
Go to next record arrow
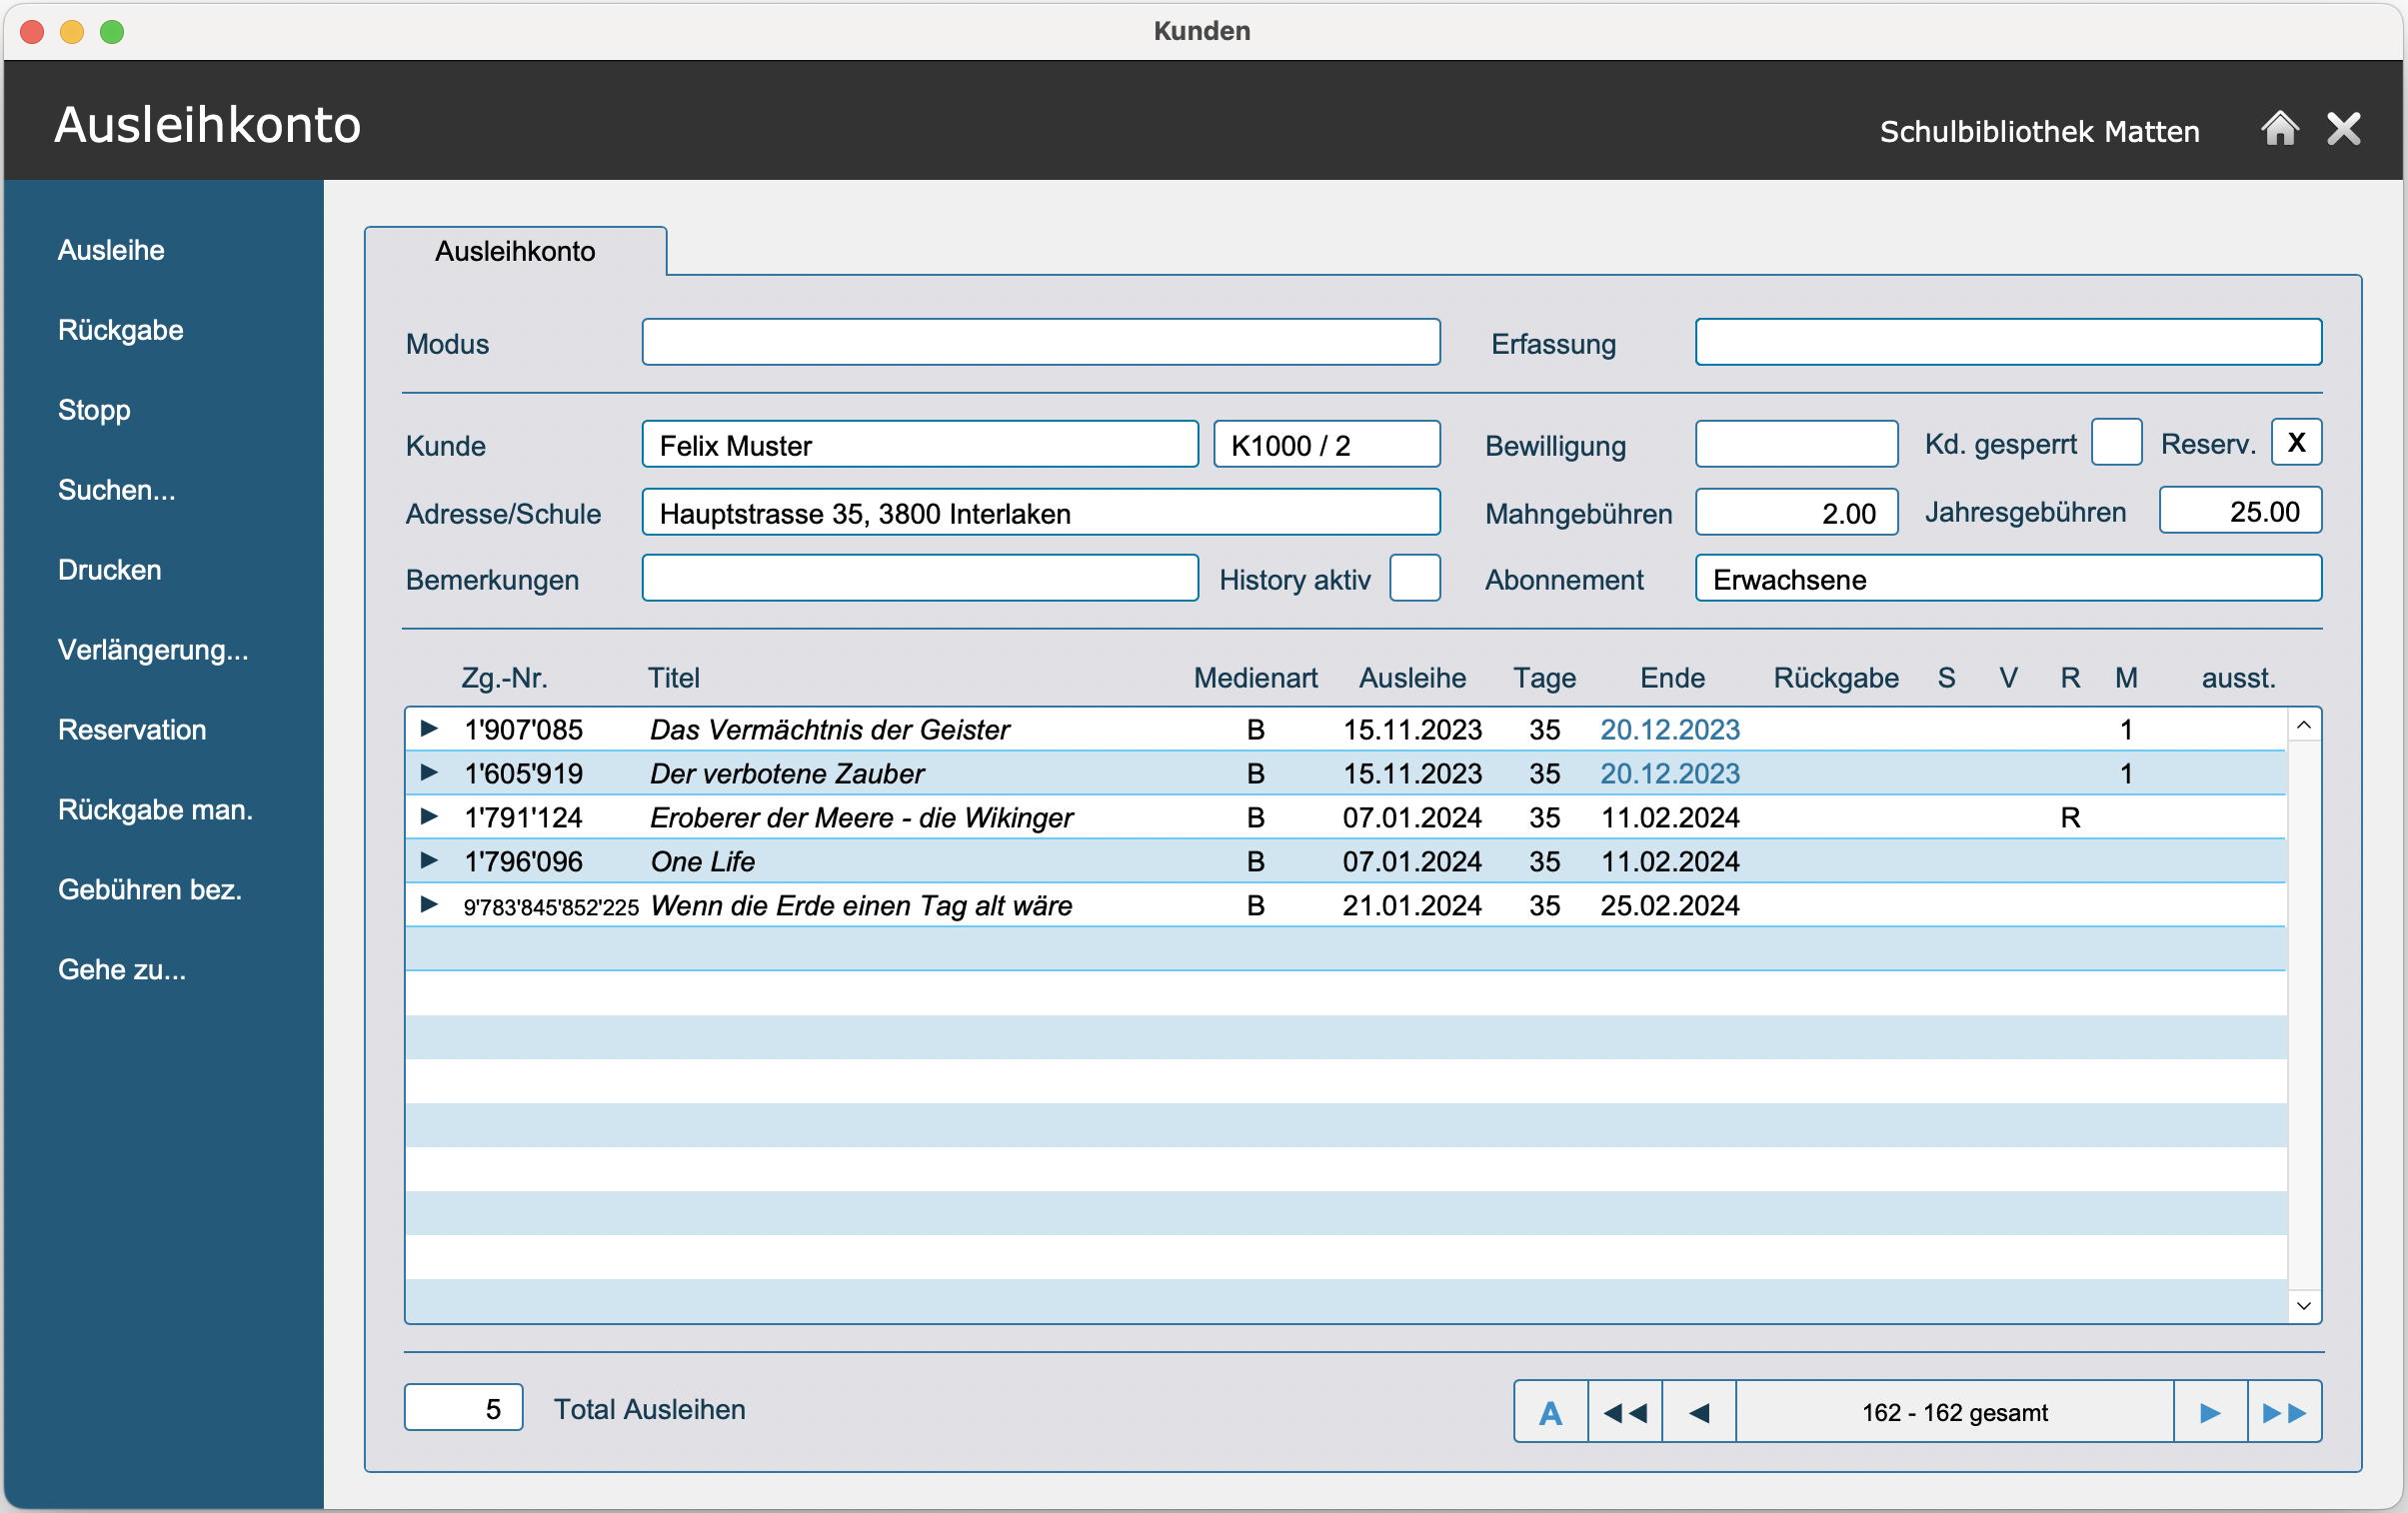[2210, 1411]
